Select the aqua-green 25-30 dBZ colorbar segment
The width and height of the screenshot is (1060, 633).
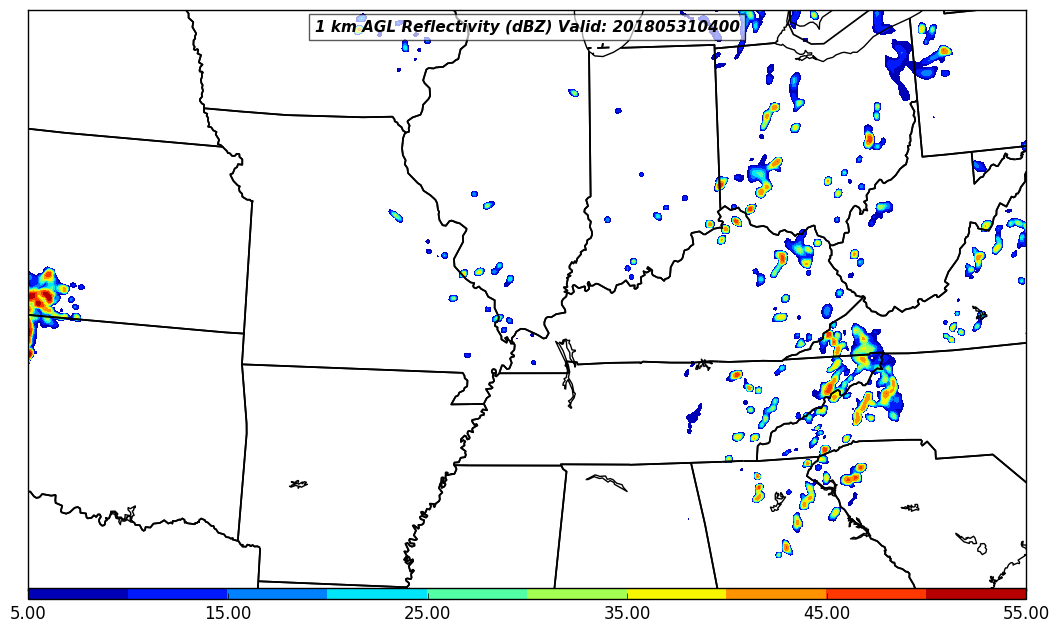point(477,594)
